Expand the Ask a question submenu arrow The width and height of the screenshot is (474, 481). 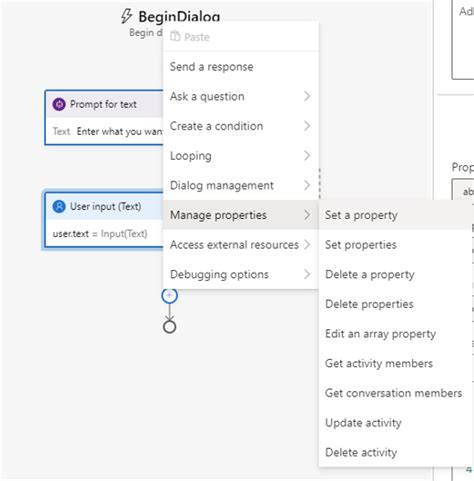click(x=307, y=96)
